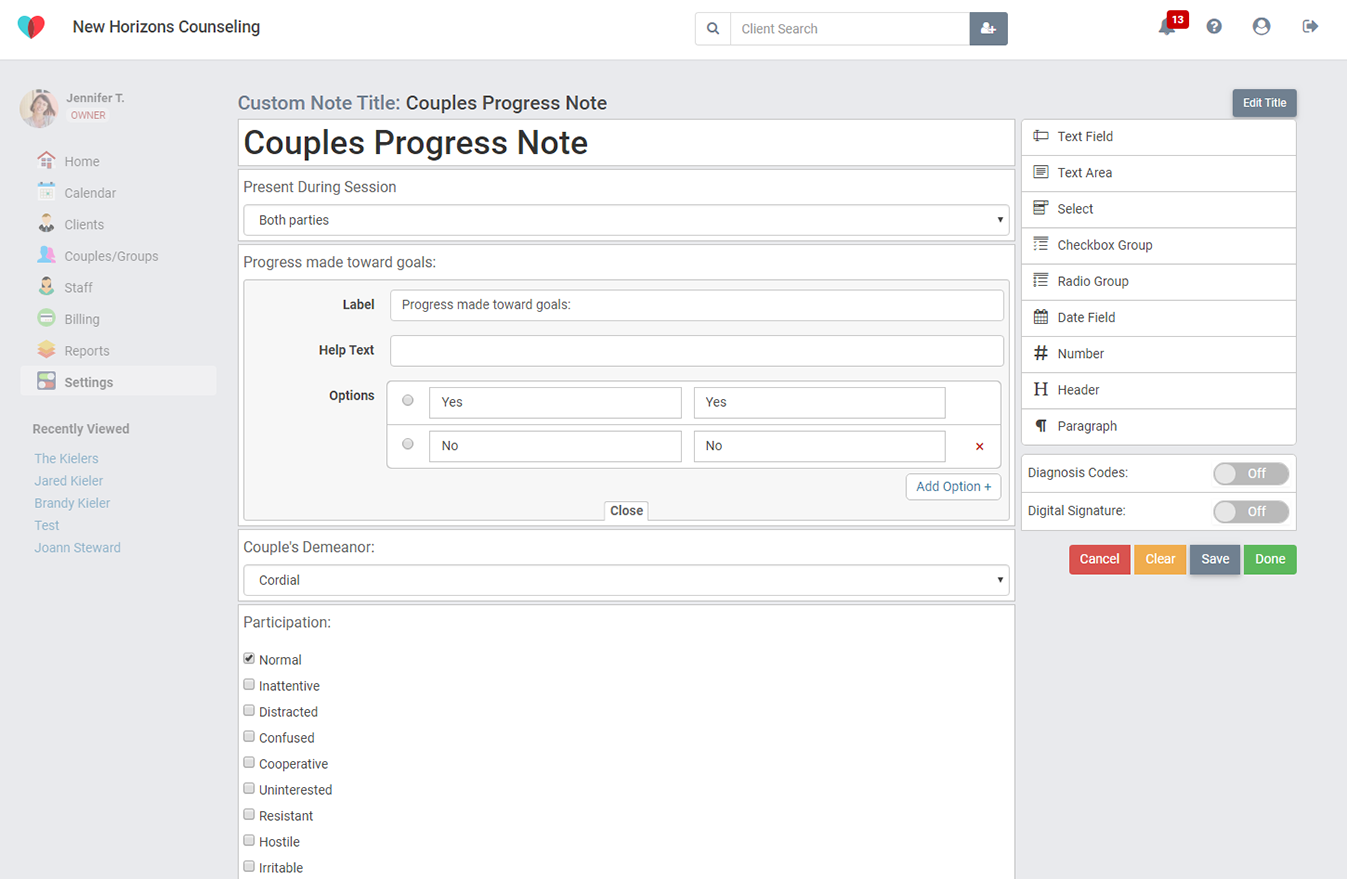
Task: Check the Resistant checkbox
Action: (249, 814)
